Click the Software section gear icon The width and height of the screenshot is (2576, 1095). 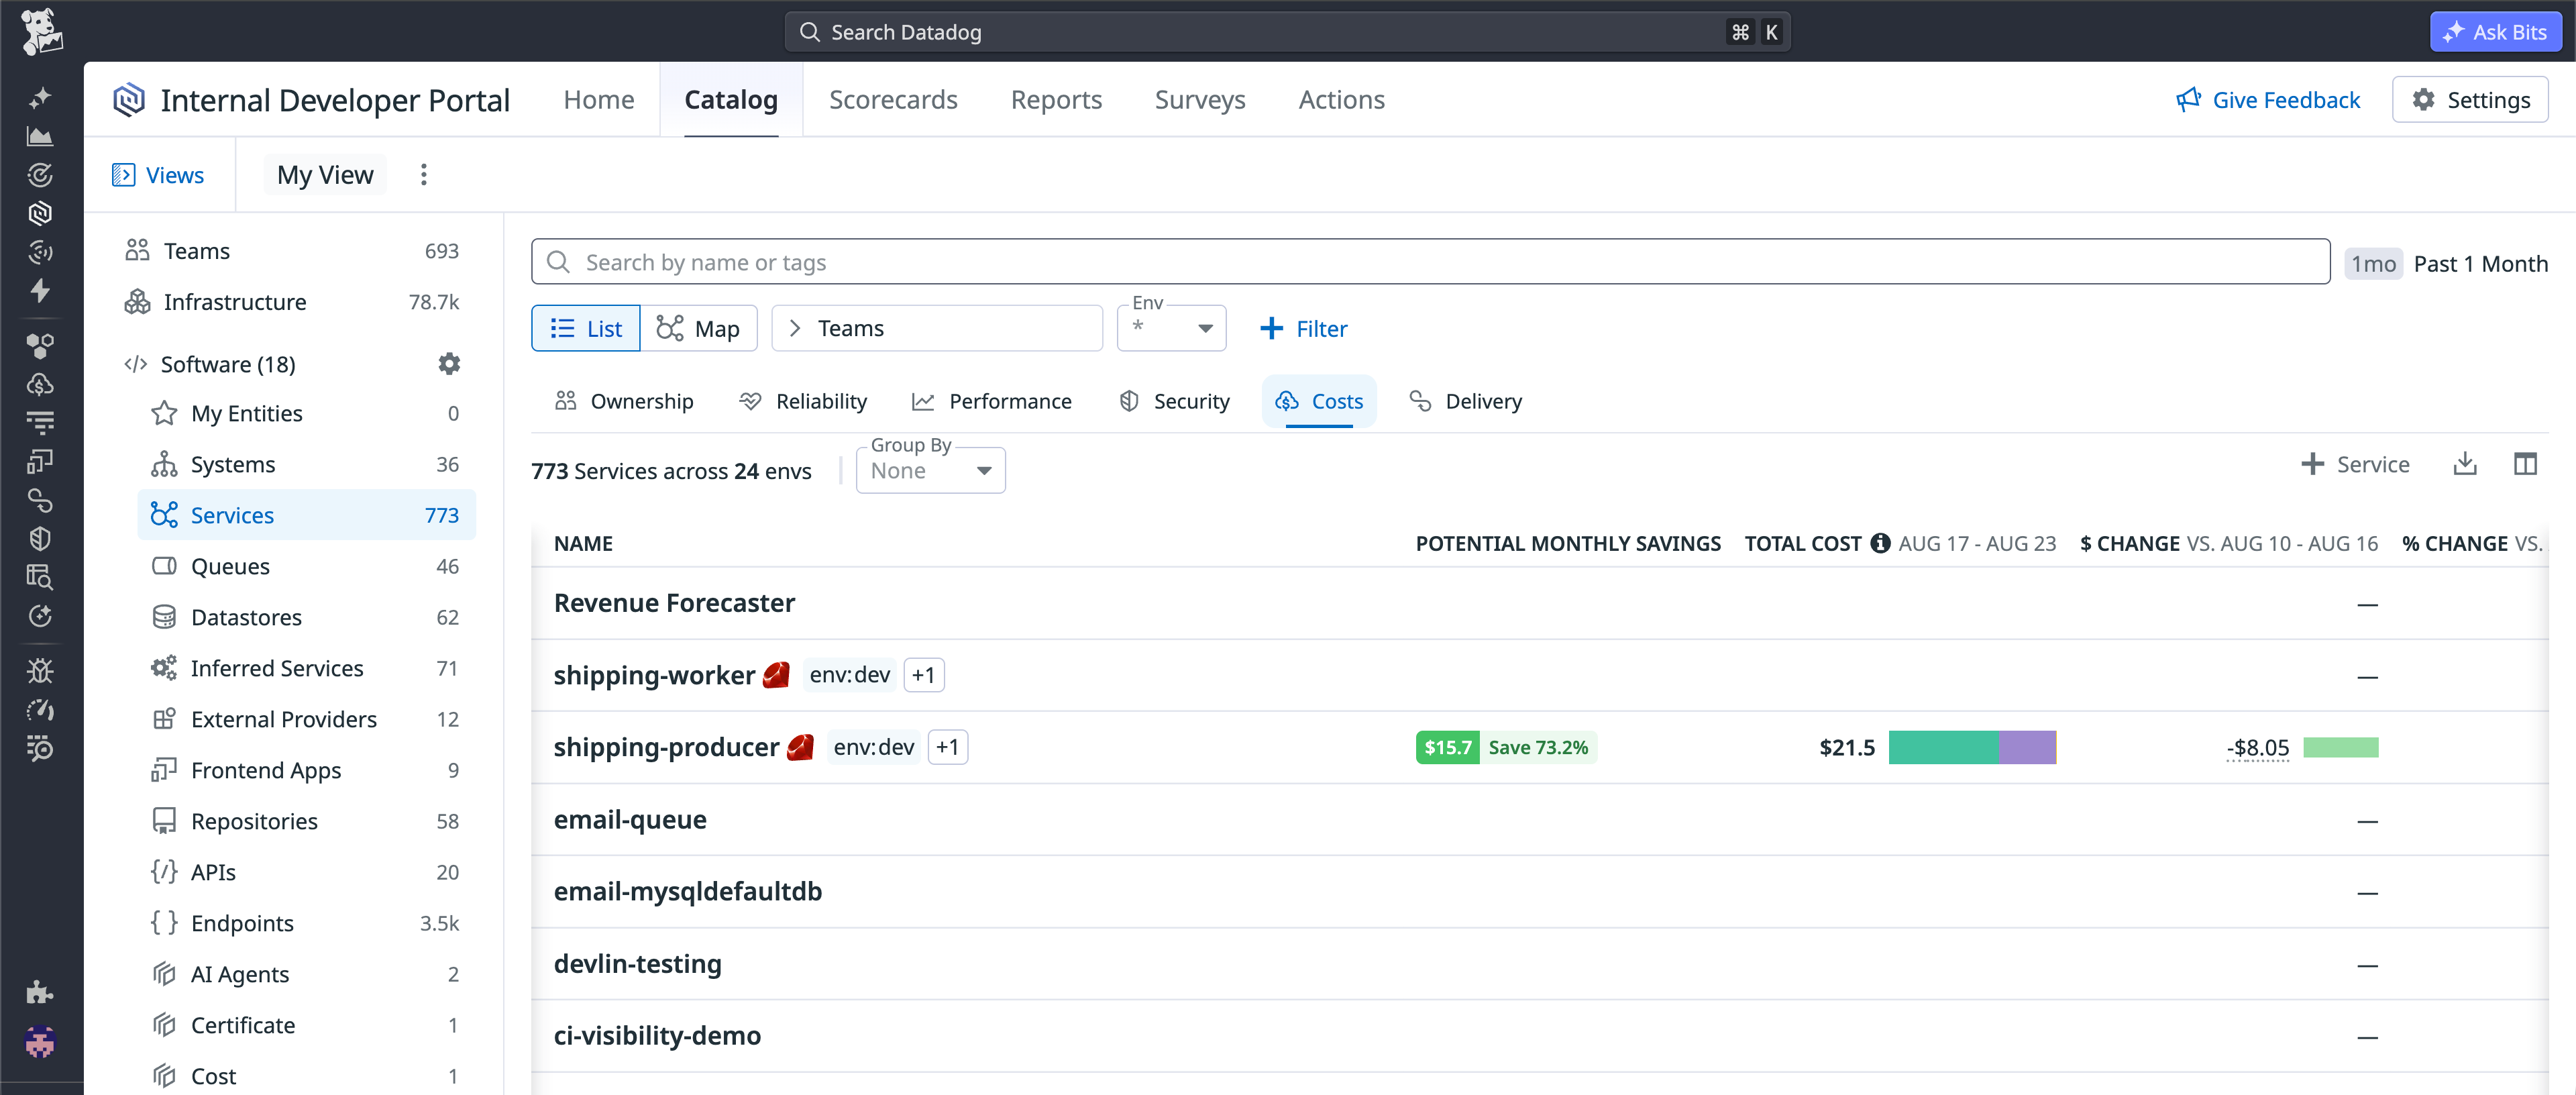pyautogui.click(x=449, y=364)
